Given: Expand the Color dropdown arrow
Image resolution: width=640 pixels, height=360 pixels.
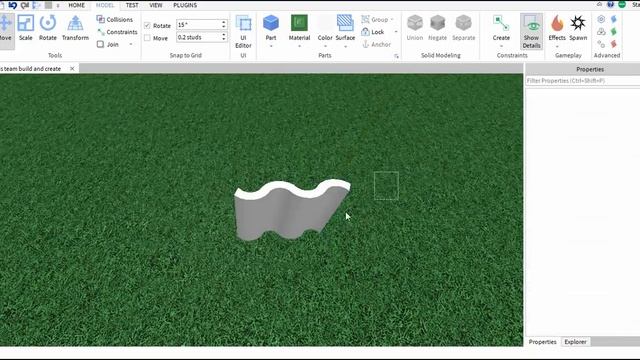Looking at the screenshot, I should click(325, 46).
